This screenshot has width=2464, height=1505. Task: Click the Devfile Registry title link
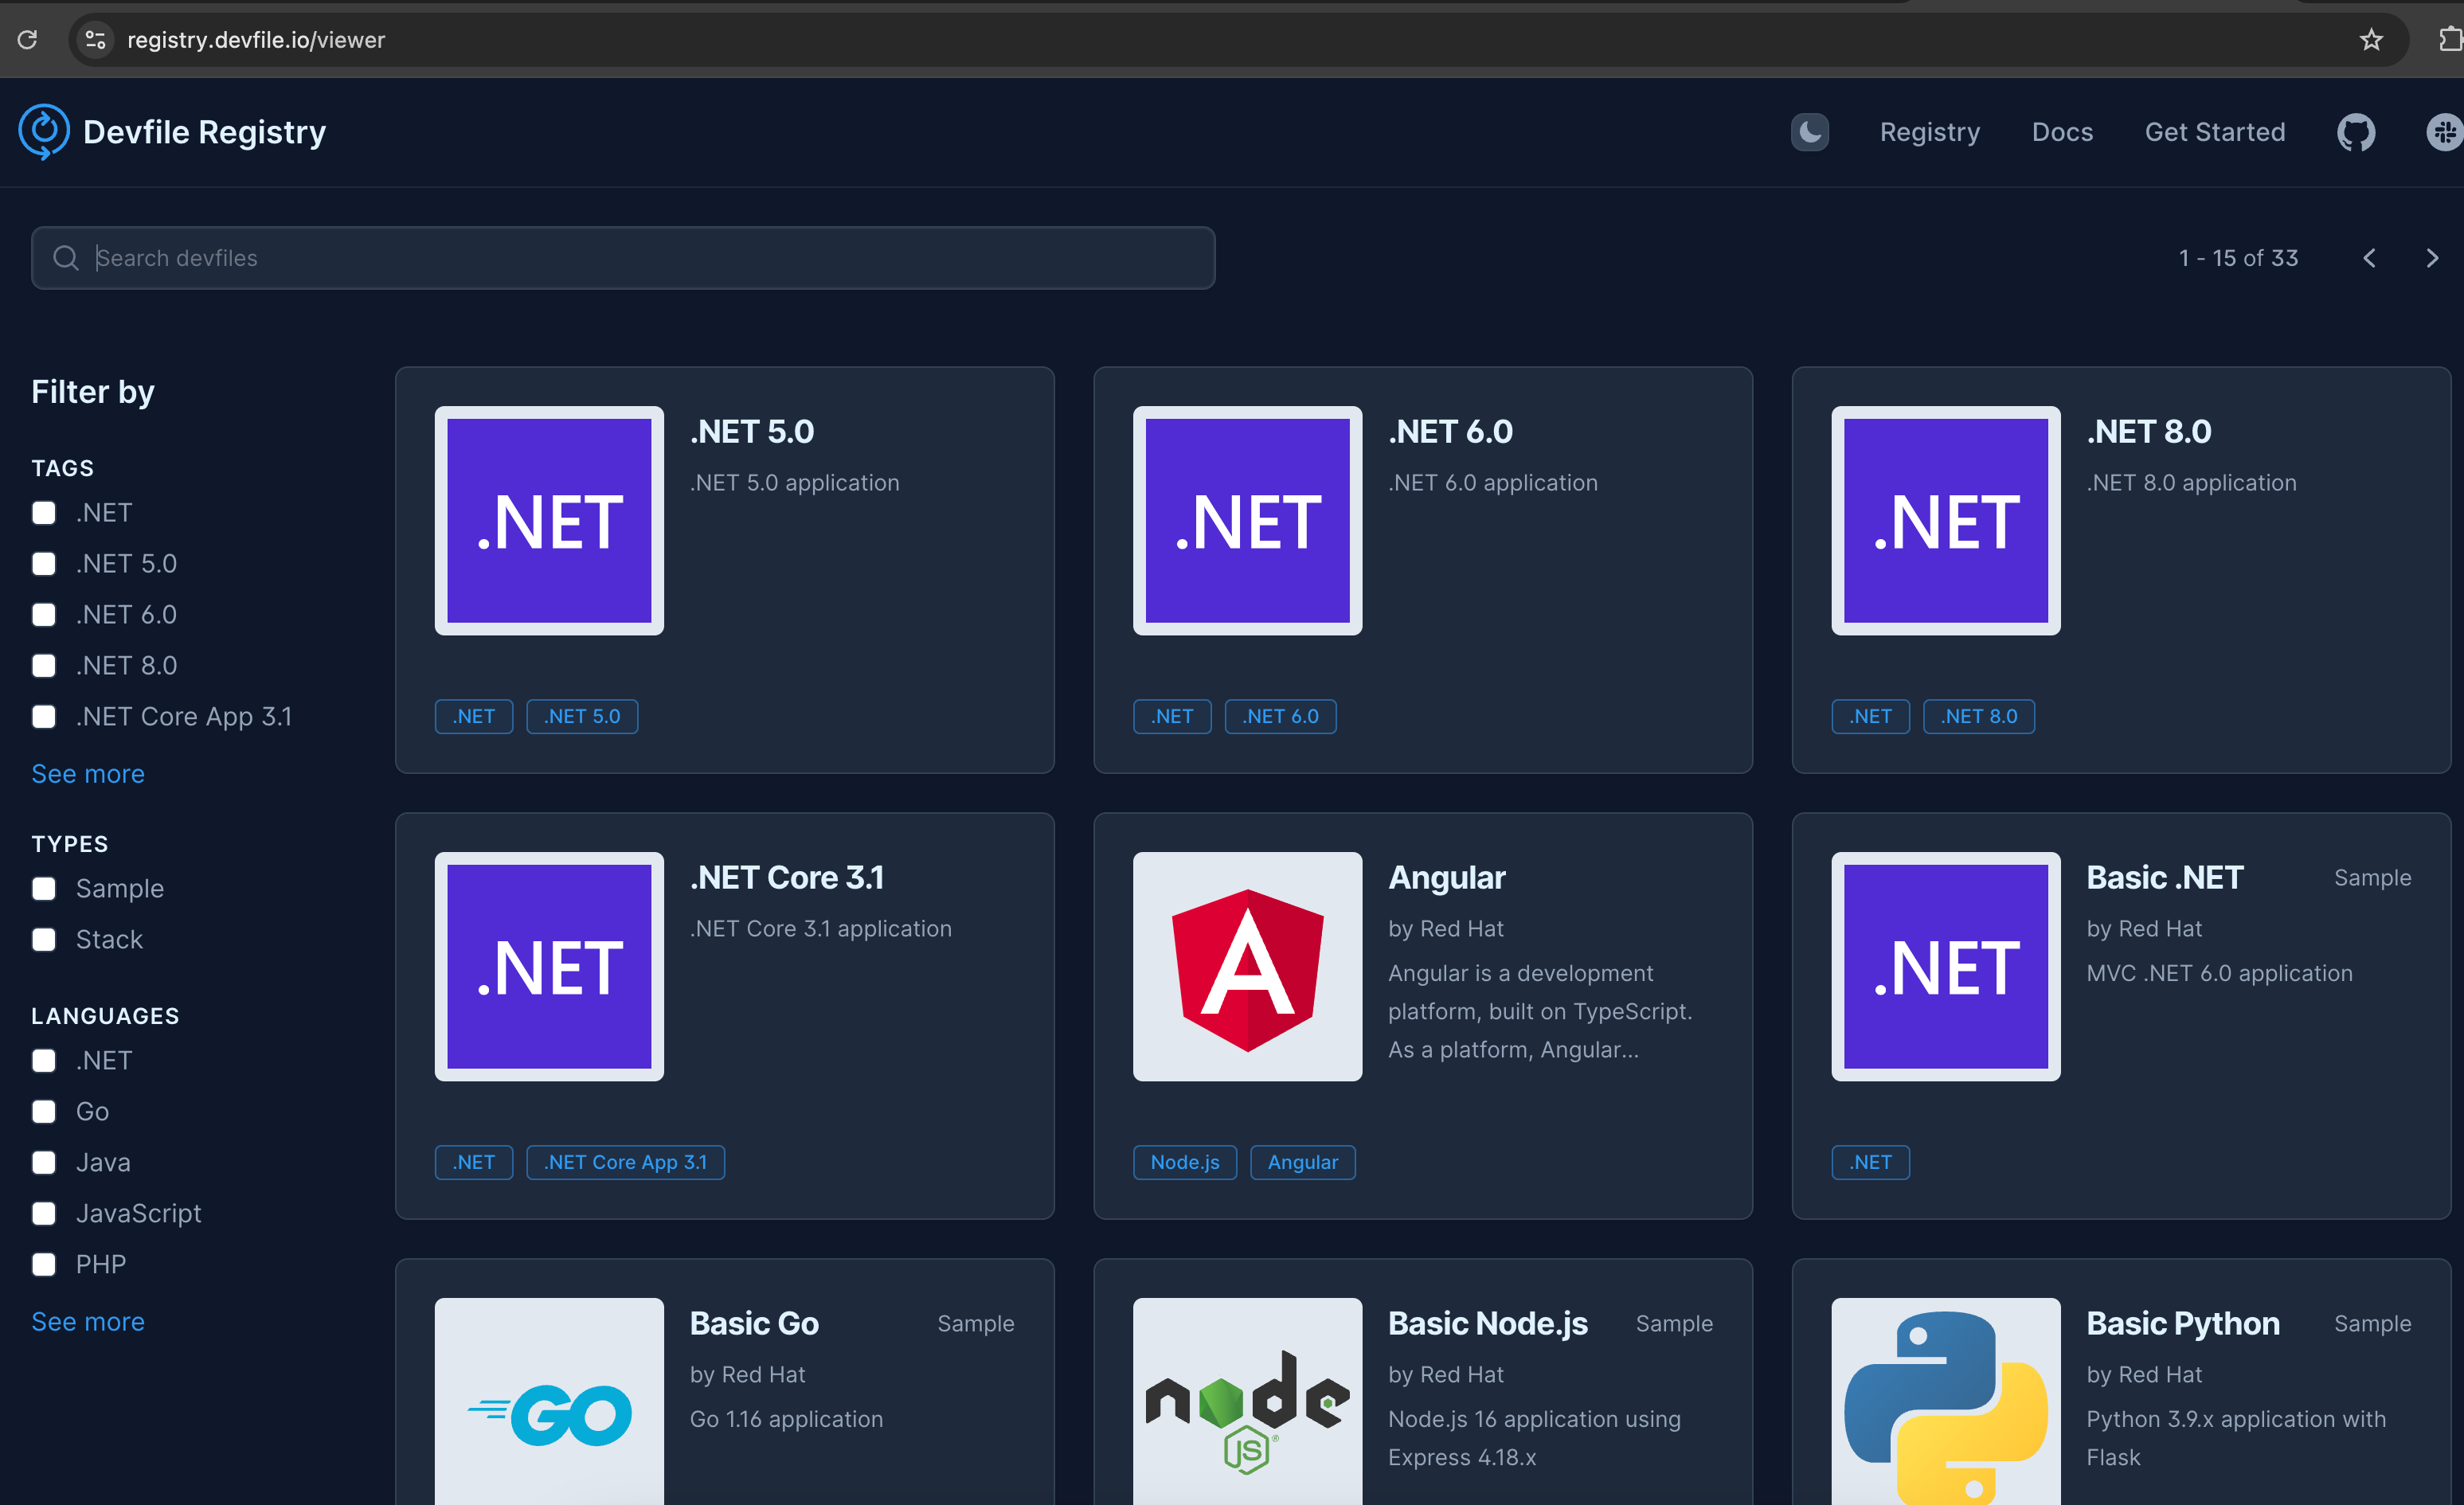[x=204, y=132]
